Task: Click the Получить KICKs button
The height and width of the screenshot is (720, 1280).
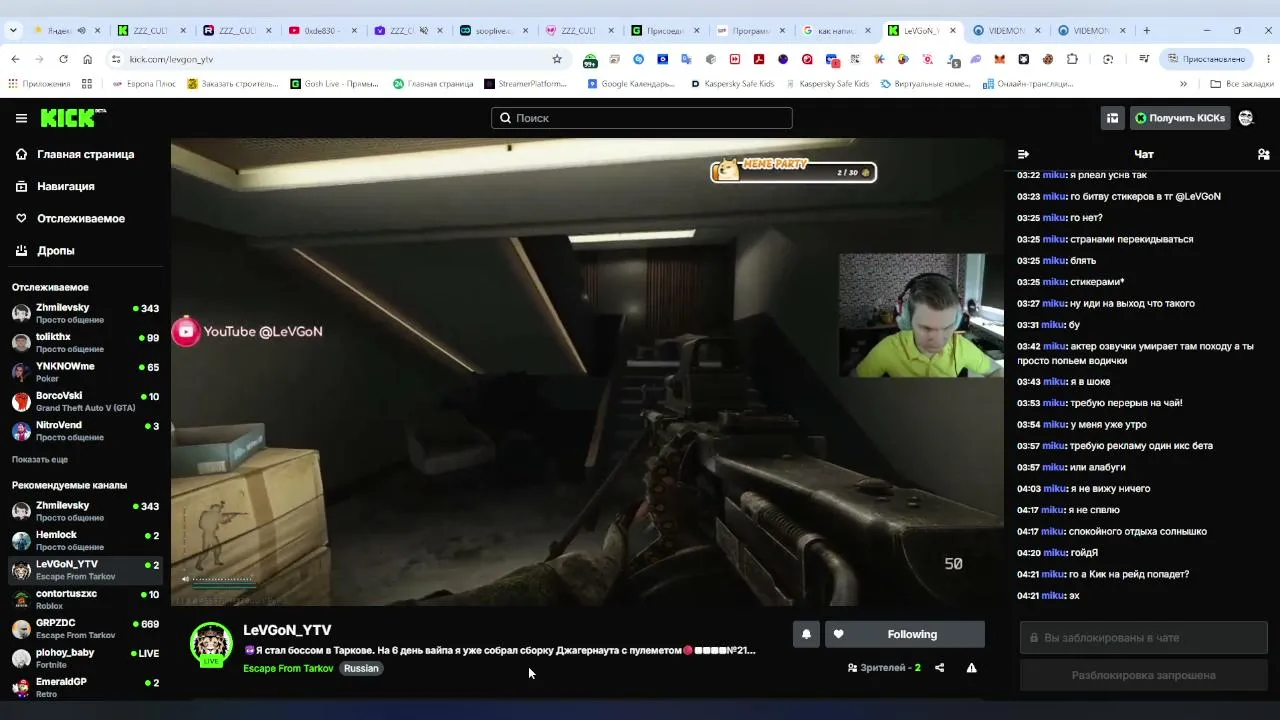Action: (1179, 118)
